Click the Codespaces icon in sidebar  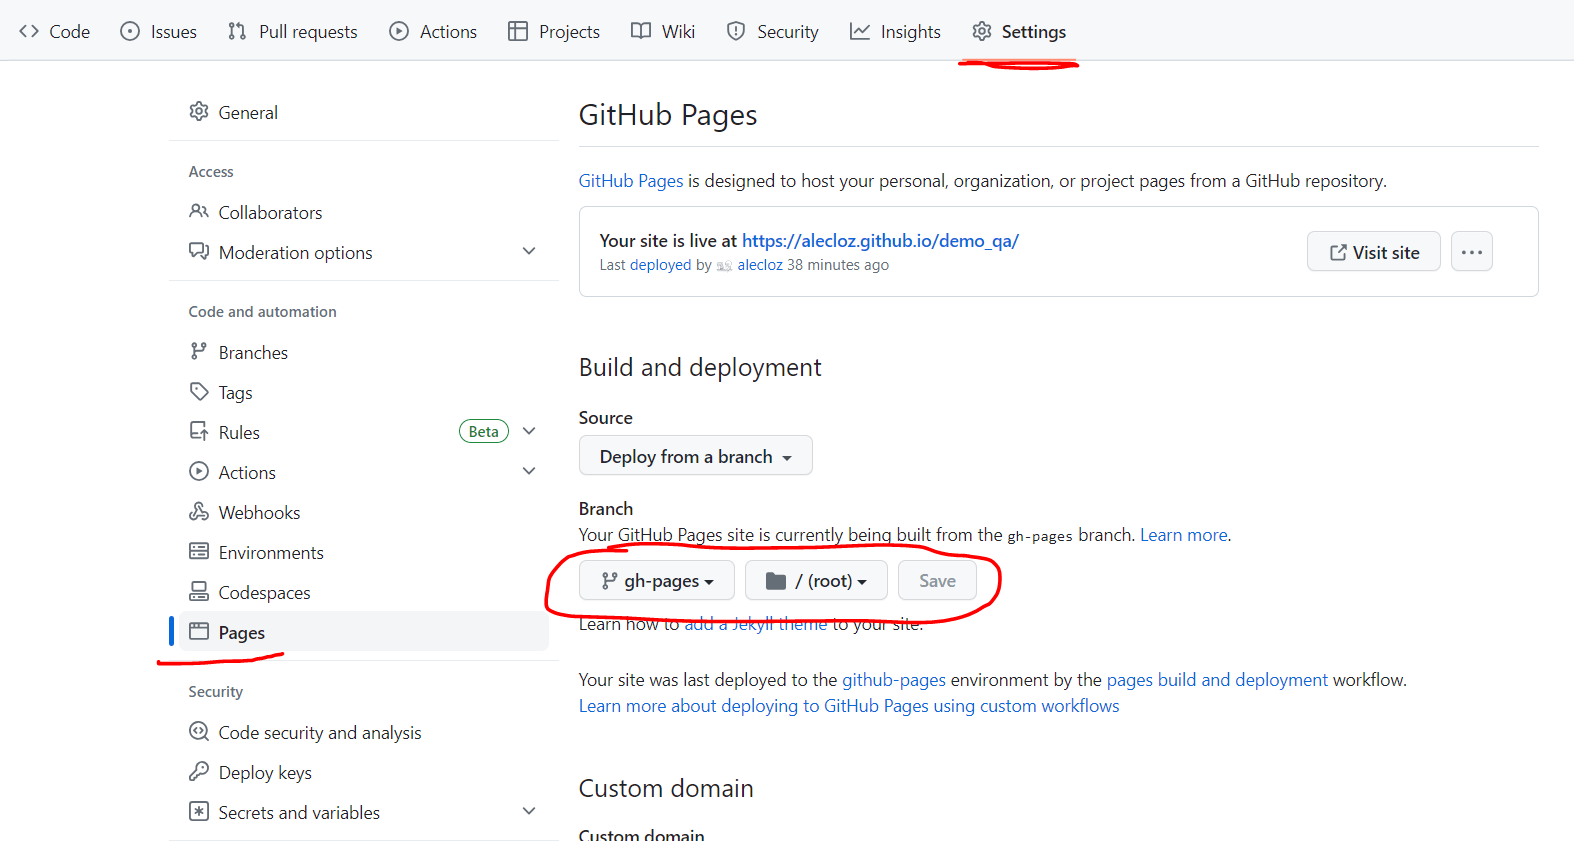[199, 592]
